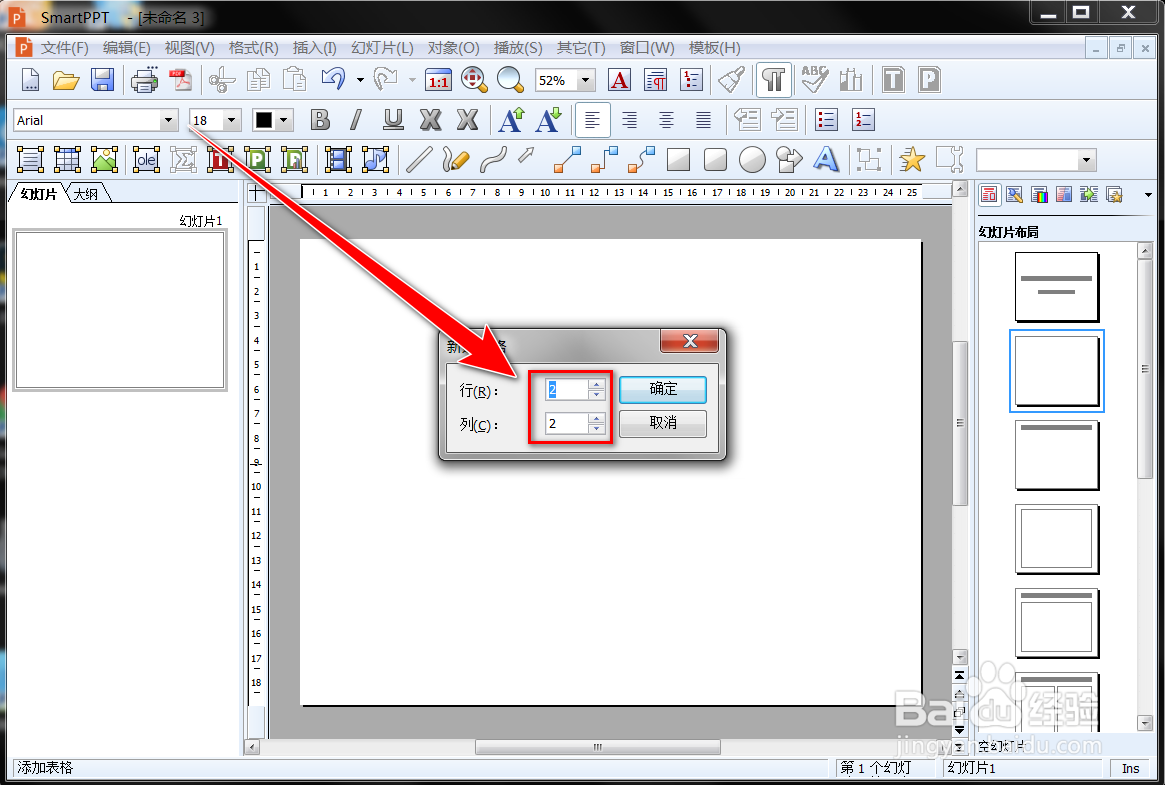Toggle italic formatting

tap(356, 120)
